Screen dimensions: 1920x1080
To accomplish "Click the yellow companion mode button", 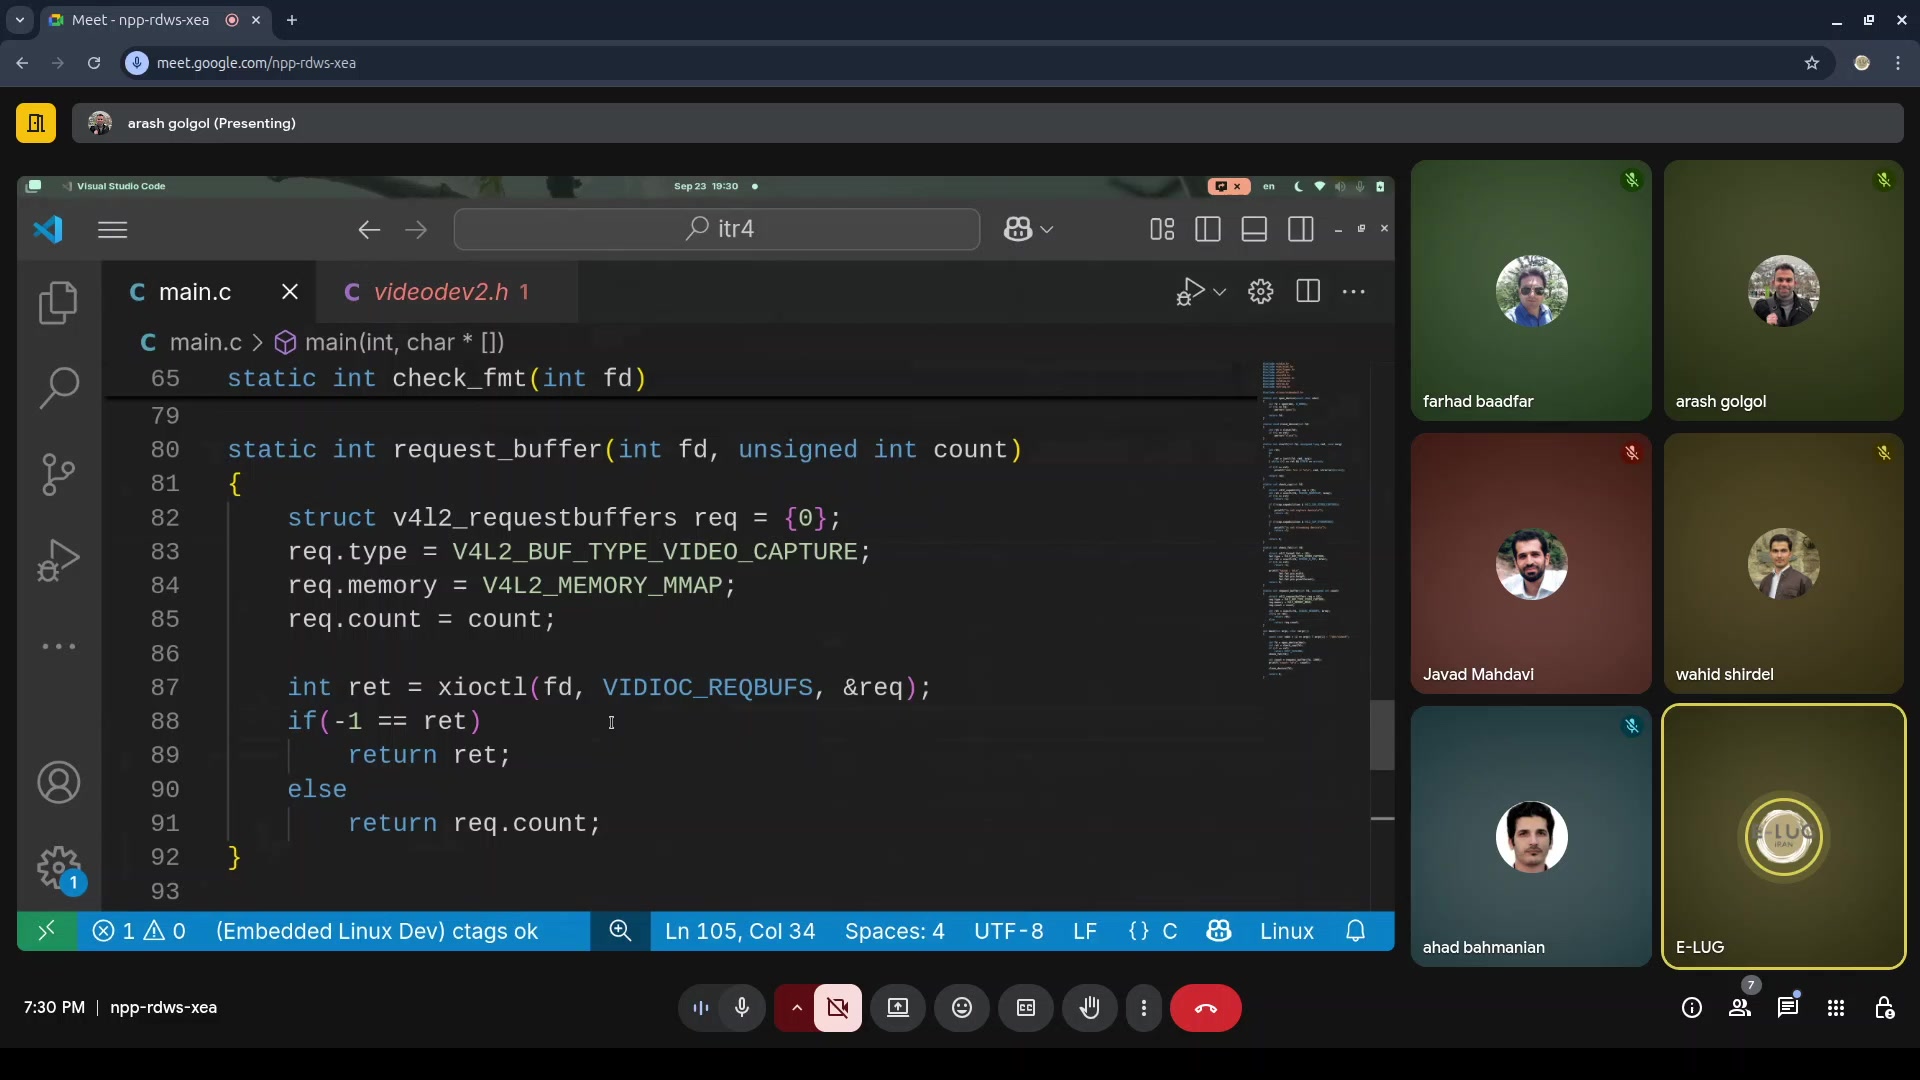I will (x=36, y=123).
